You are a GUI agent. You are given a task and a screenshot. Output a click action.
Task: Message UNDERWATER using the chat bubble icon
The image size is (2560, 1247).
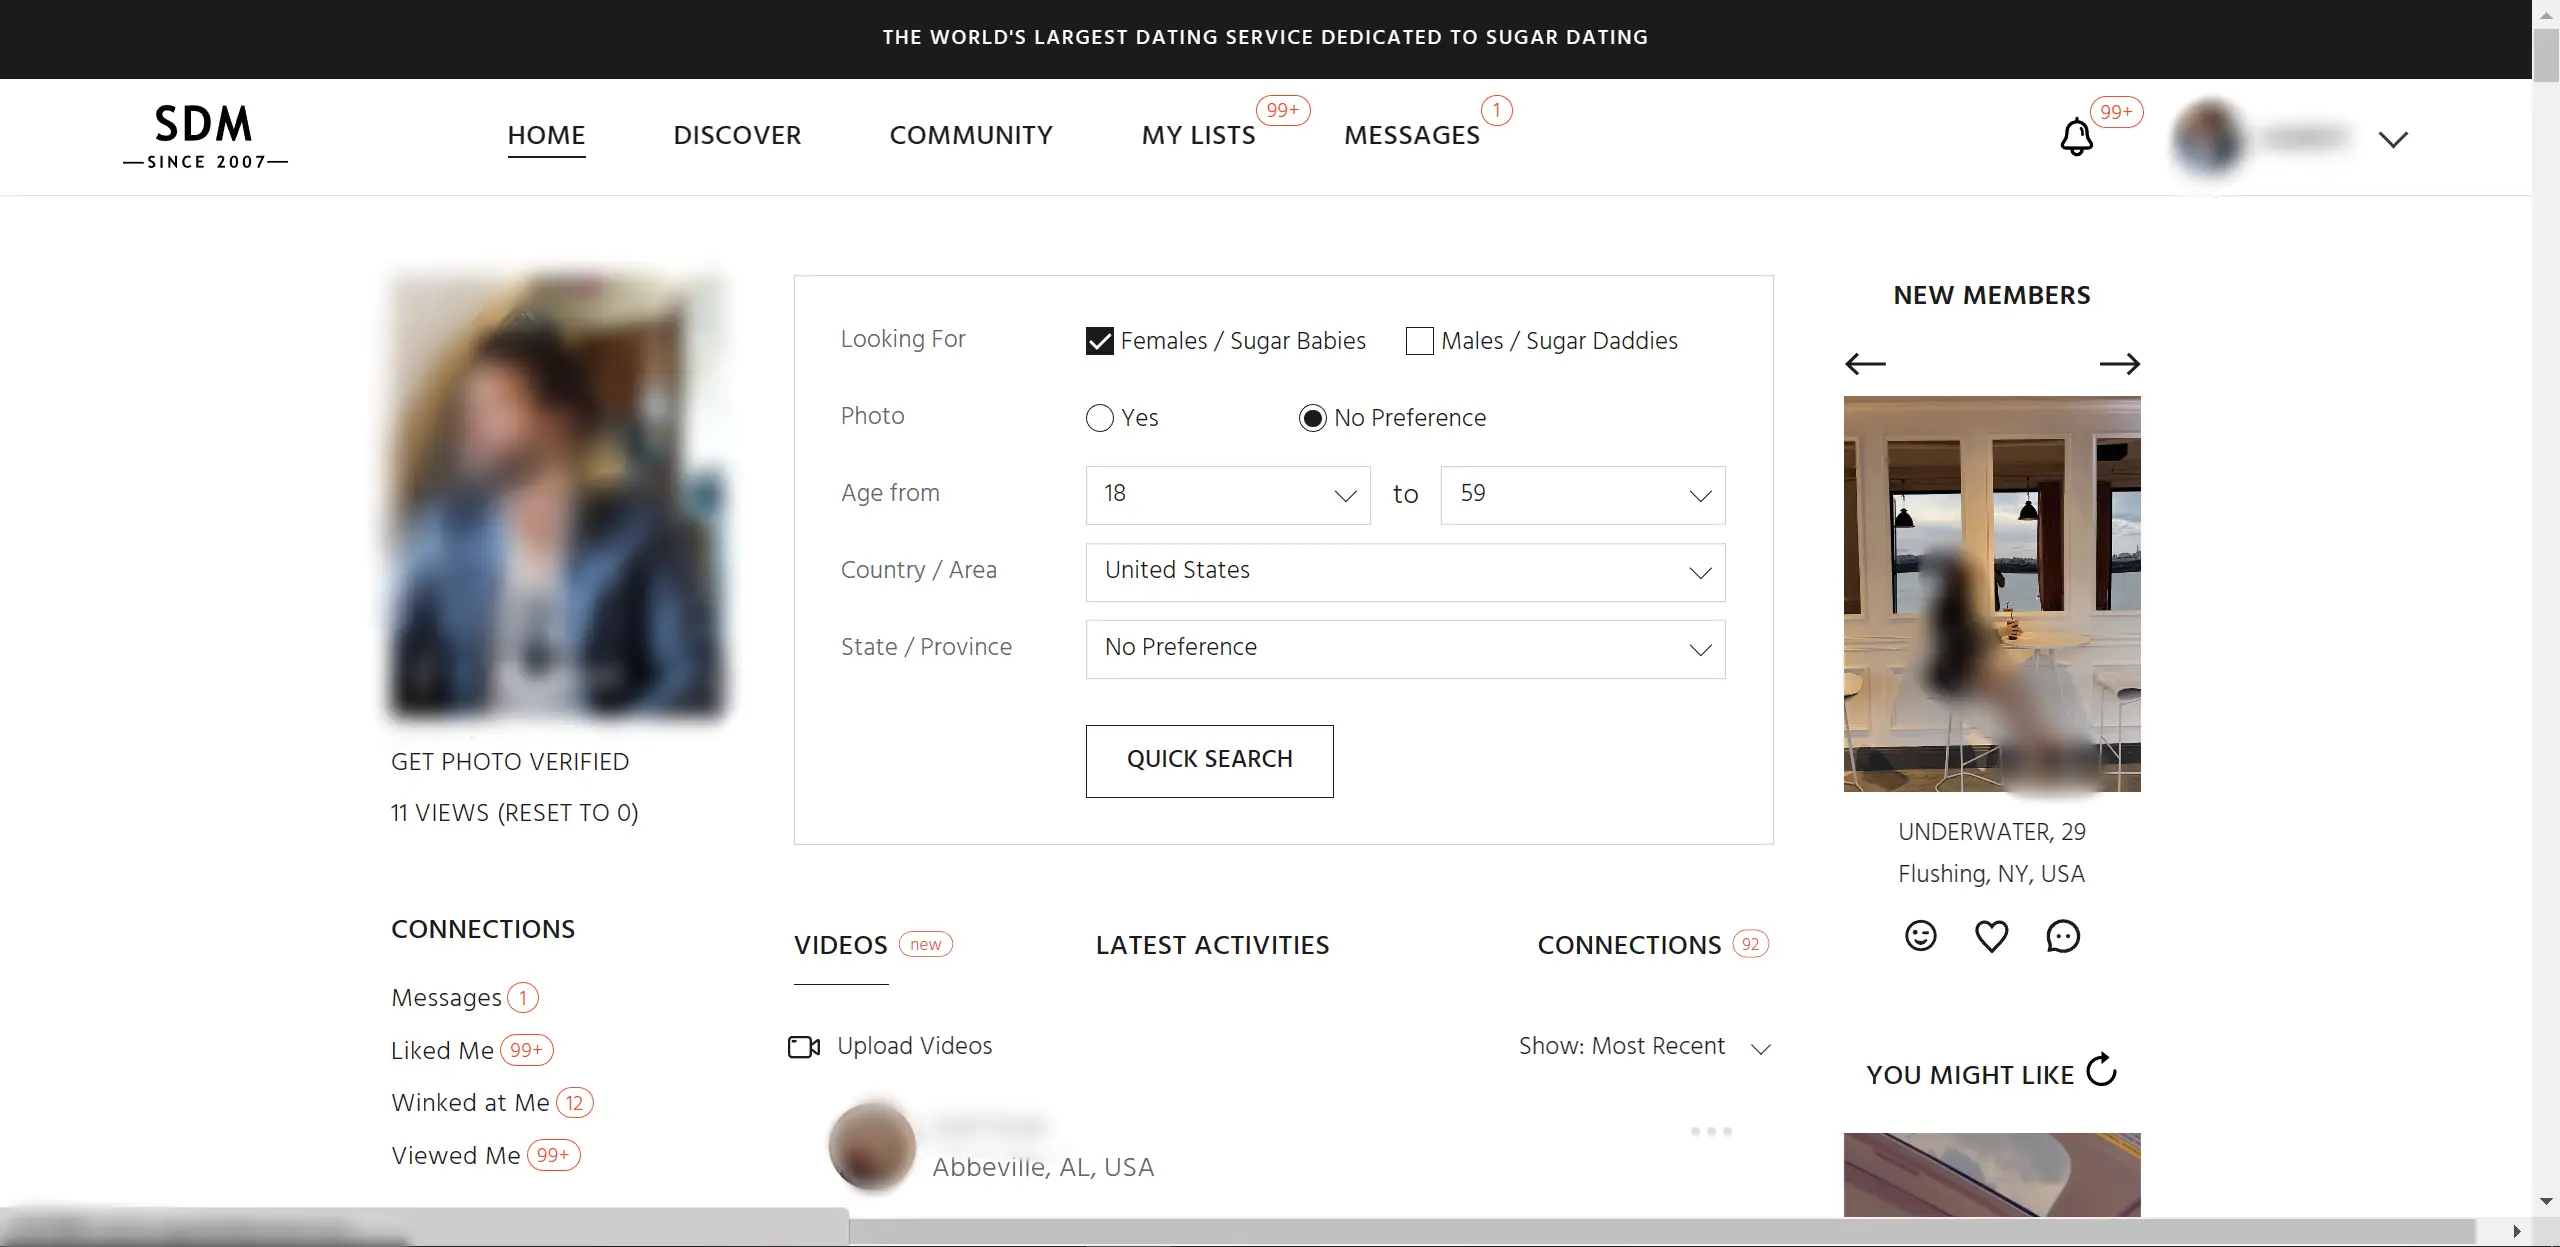2063,936
